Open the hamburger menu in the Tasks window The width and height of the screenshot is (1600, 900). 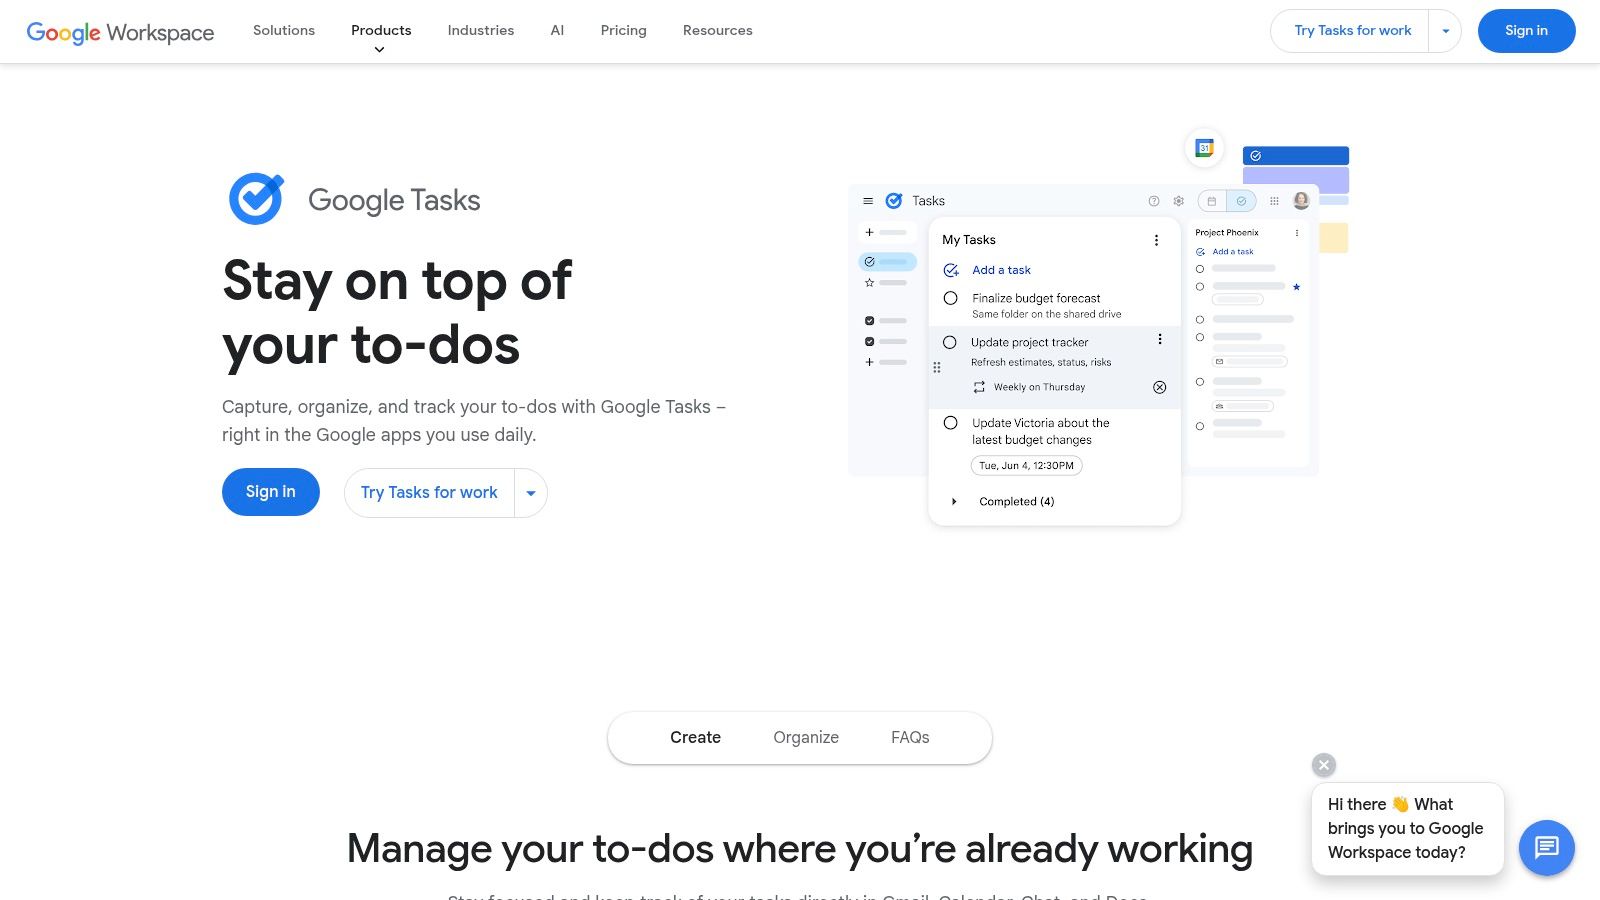[867, 200]
